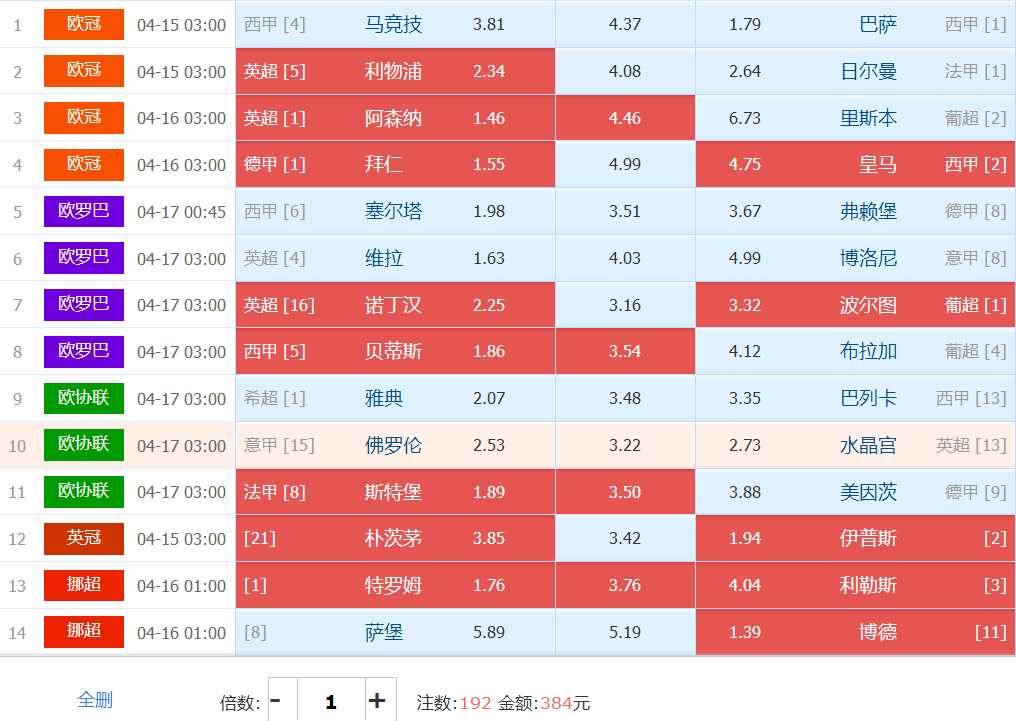Screen dimensions: 1016x721
Task: Deselect 伊普斯 away win odds 1.94
Action: (x=855, y=538)
